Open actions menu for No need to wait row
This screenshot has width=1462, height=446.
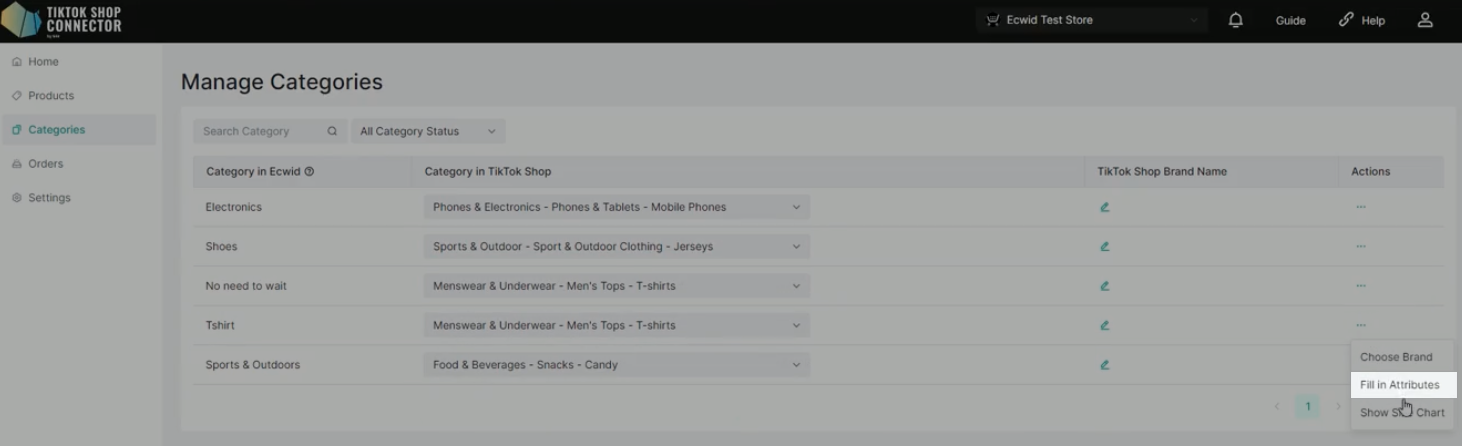[x=1361, y=286]
